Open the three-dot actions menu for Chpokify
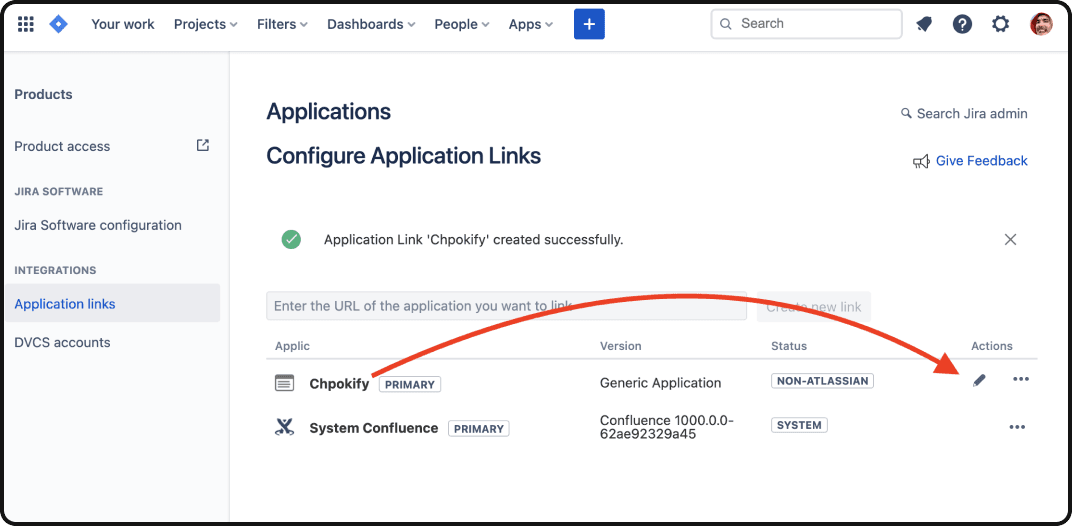 [1021, 379]
